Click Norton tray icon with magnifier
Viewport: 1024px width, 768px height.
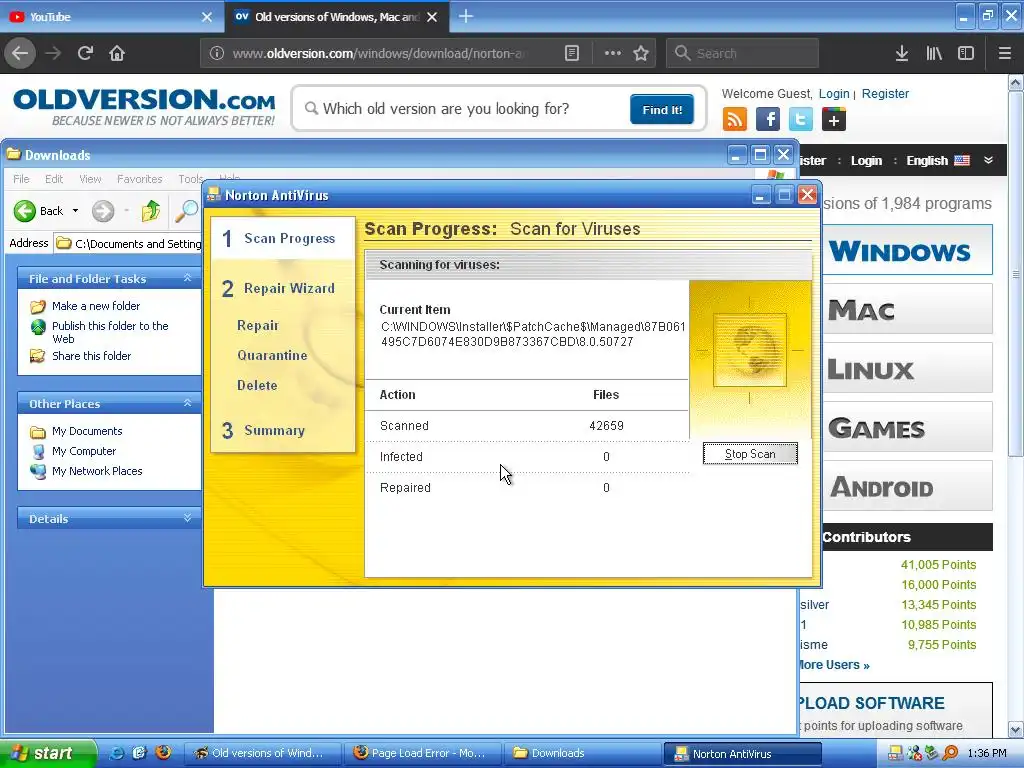950,753
